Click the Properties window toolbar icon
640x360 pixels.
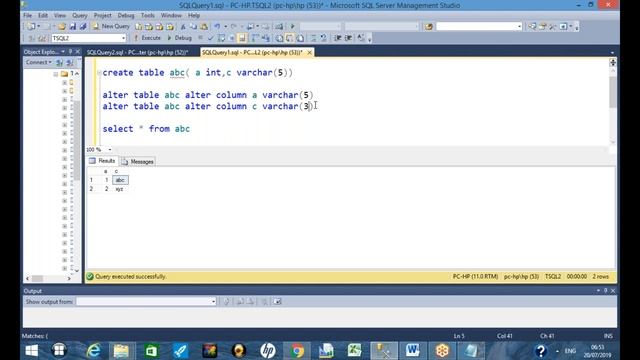tap(542, 27)
